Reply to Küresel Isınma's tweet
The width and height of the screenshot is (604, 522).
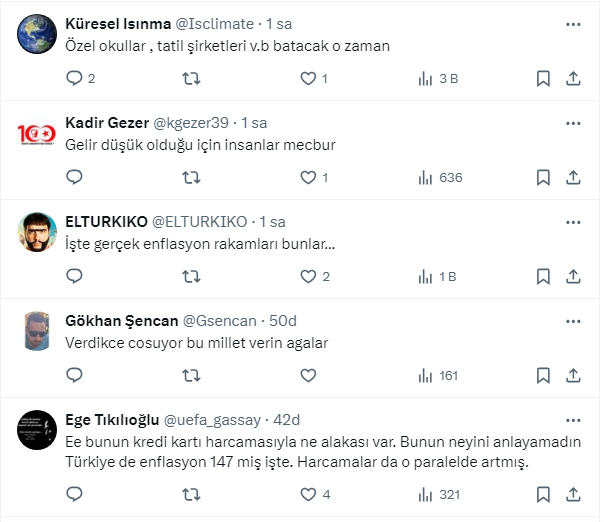[x=74, y=78]
